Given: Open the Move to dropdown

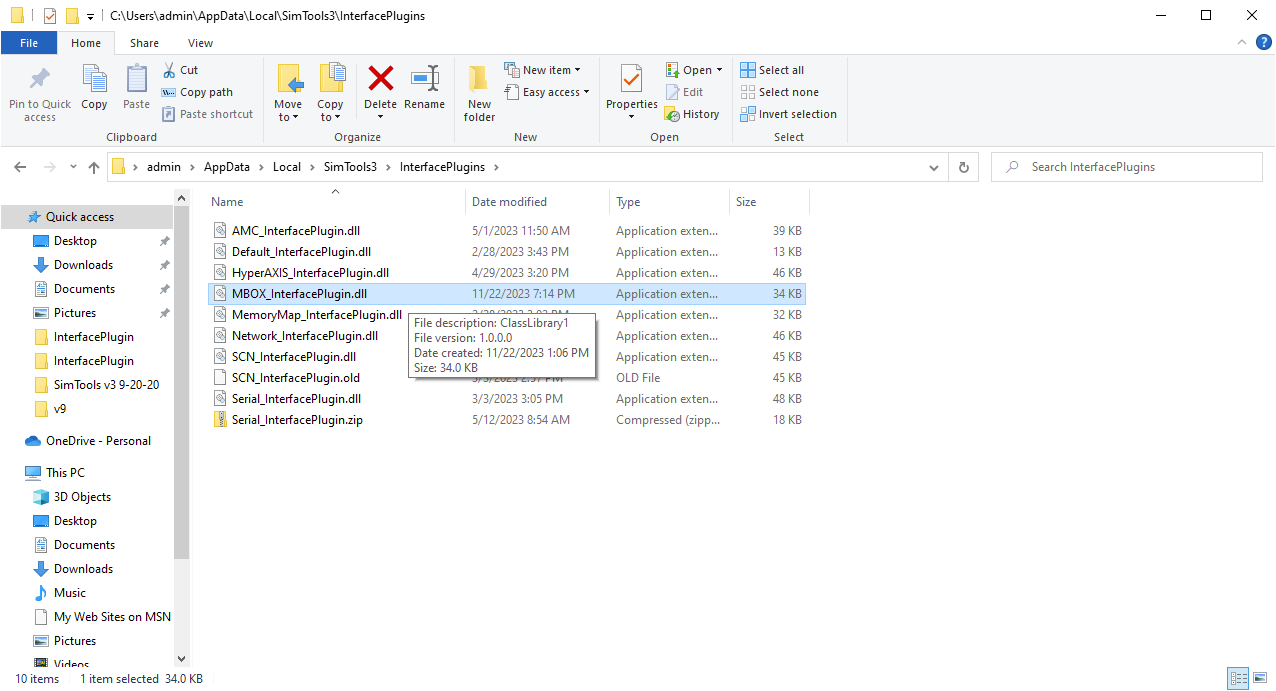Looking at the screenshot, I should pos(288,110).
